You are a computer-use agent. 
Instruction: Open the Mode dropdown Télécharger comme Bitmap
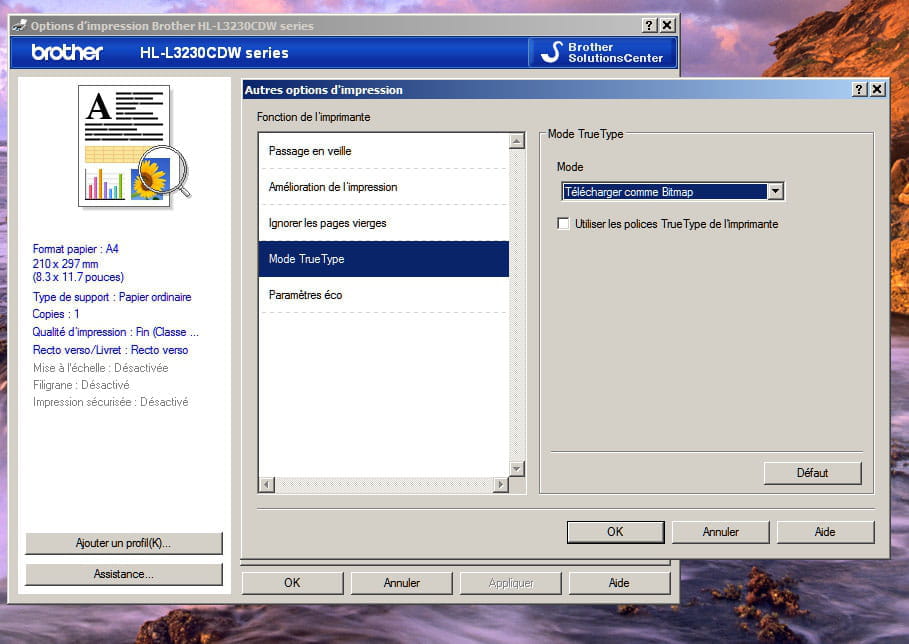[x=672, y=191]
